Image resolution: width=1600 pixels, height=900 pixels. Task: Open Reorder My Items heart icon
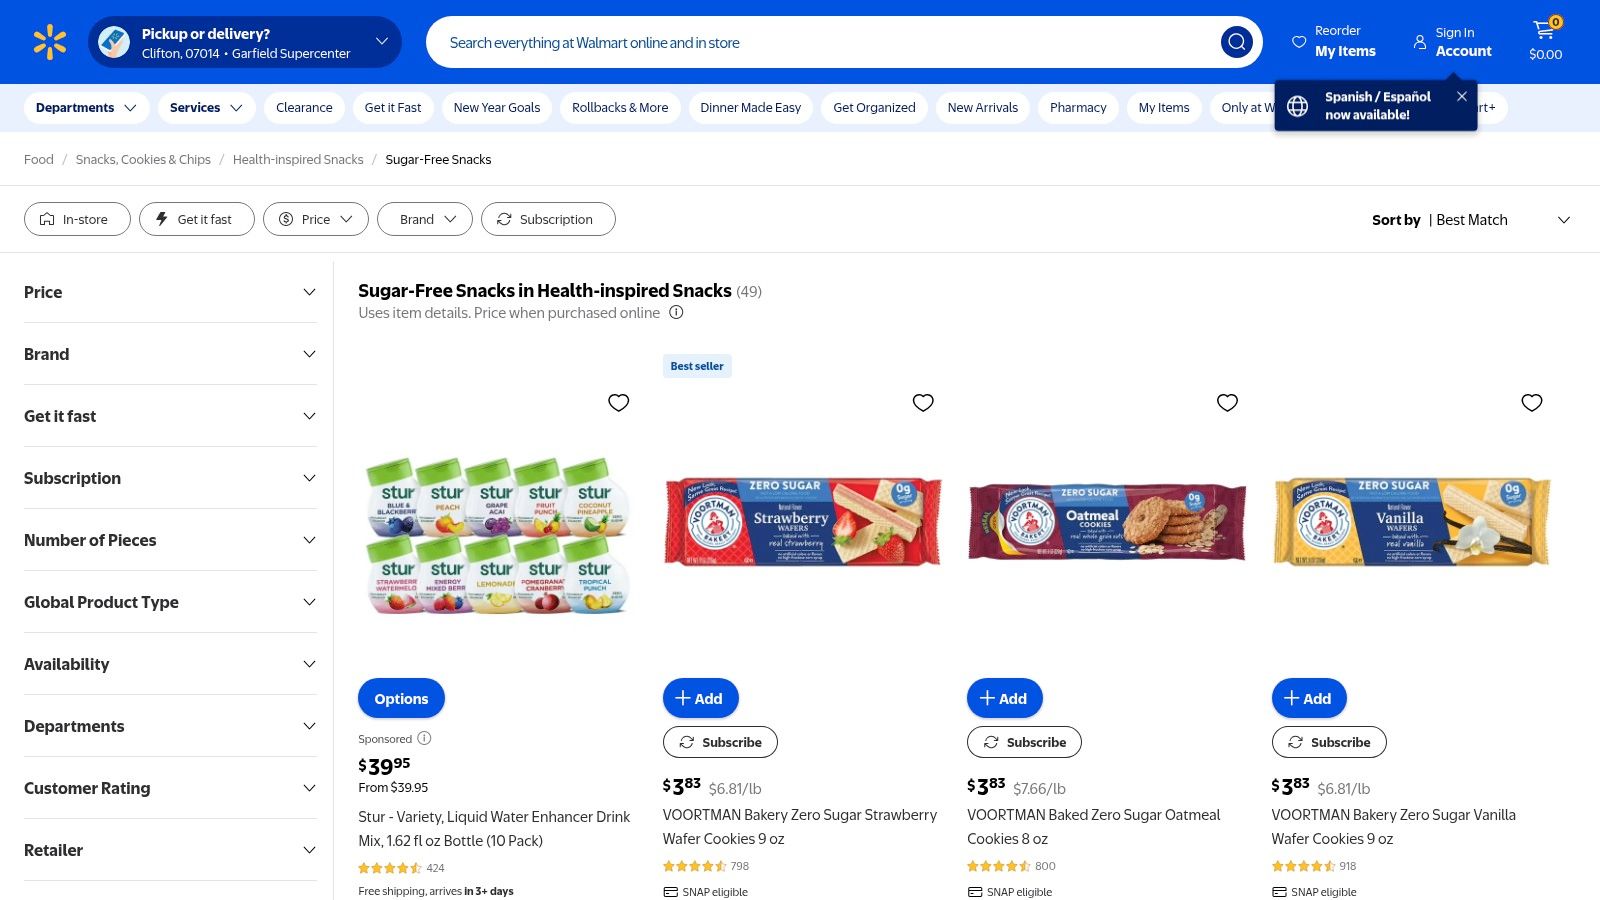(x=1299, y=42)
